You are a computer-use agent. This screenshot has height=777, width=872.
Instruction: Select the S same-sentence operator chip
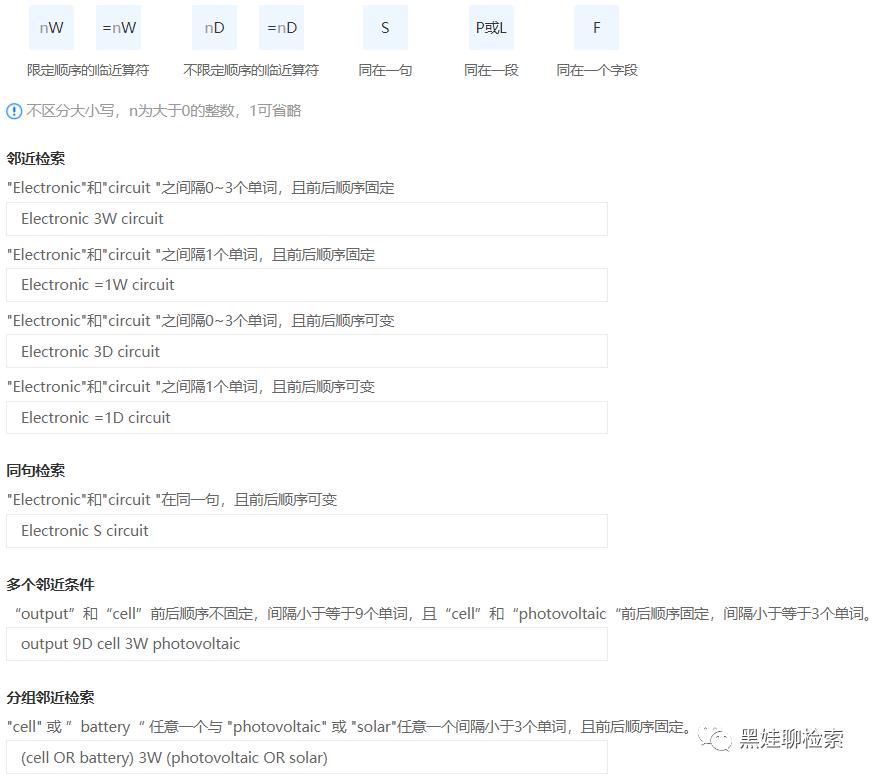tap(385, 27)
